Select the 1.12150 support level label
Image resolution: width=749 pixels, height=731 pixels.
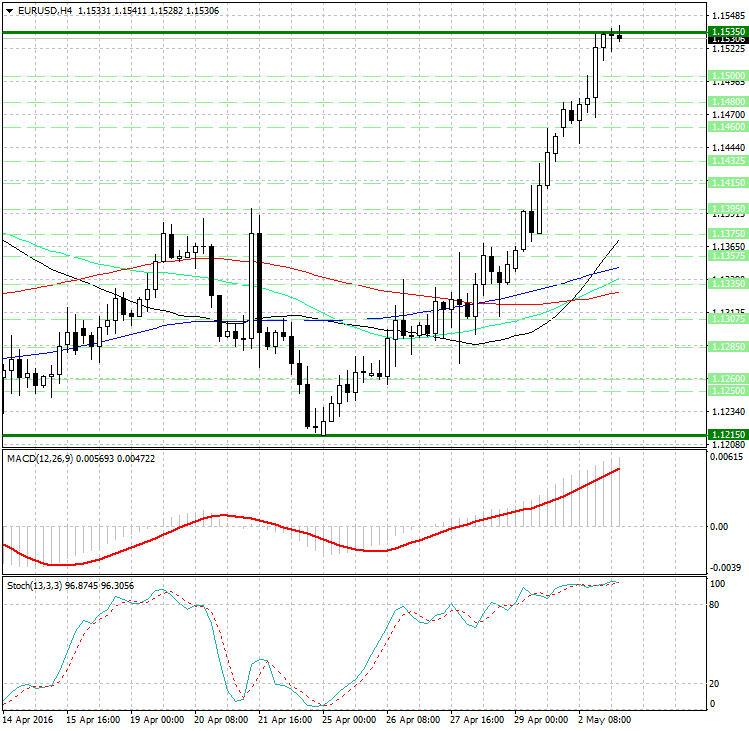coord(728,435)
